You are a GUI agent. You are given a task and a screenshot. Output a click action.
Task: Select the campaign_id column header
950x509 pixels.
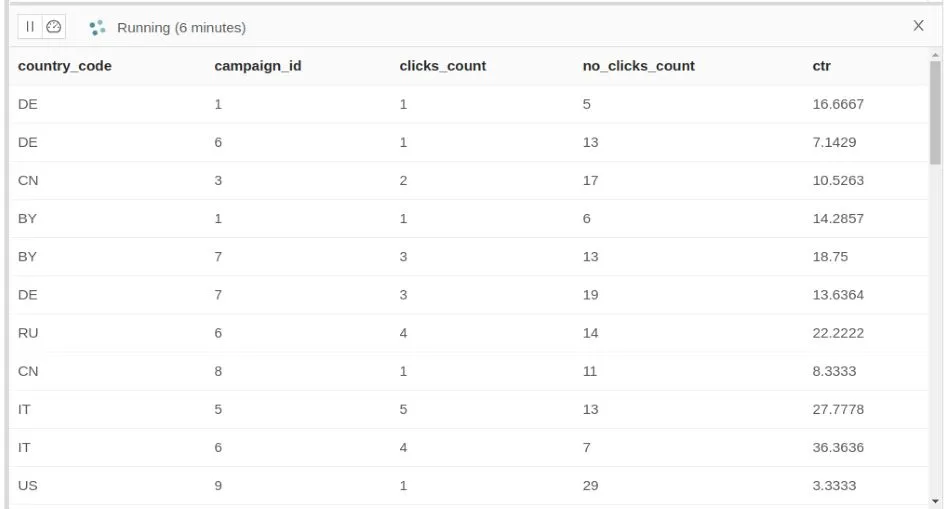[x=257, y=66]
